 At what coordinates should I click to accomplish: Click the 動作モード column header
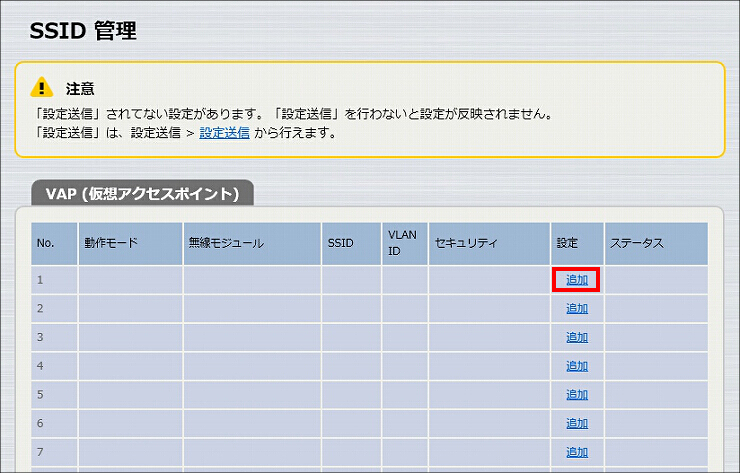pyautogui.click(x=130, y=244)
